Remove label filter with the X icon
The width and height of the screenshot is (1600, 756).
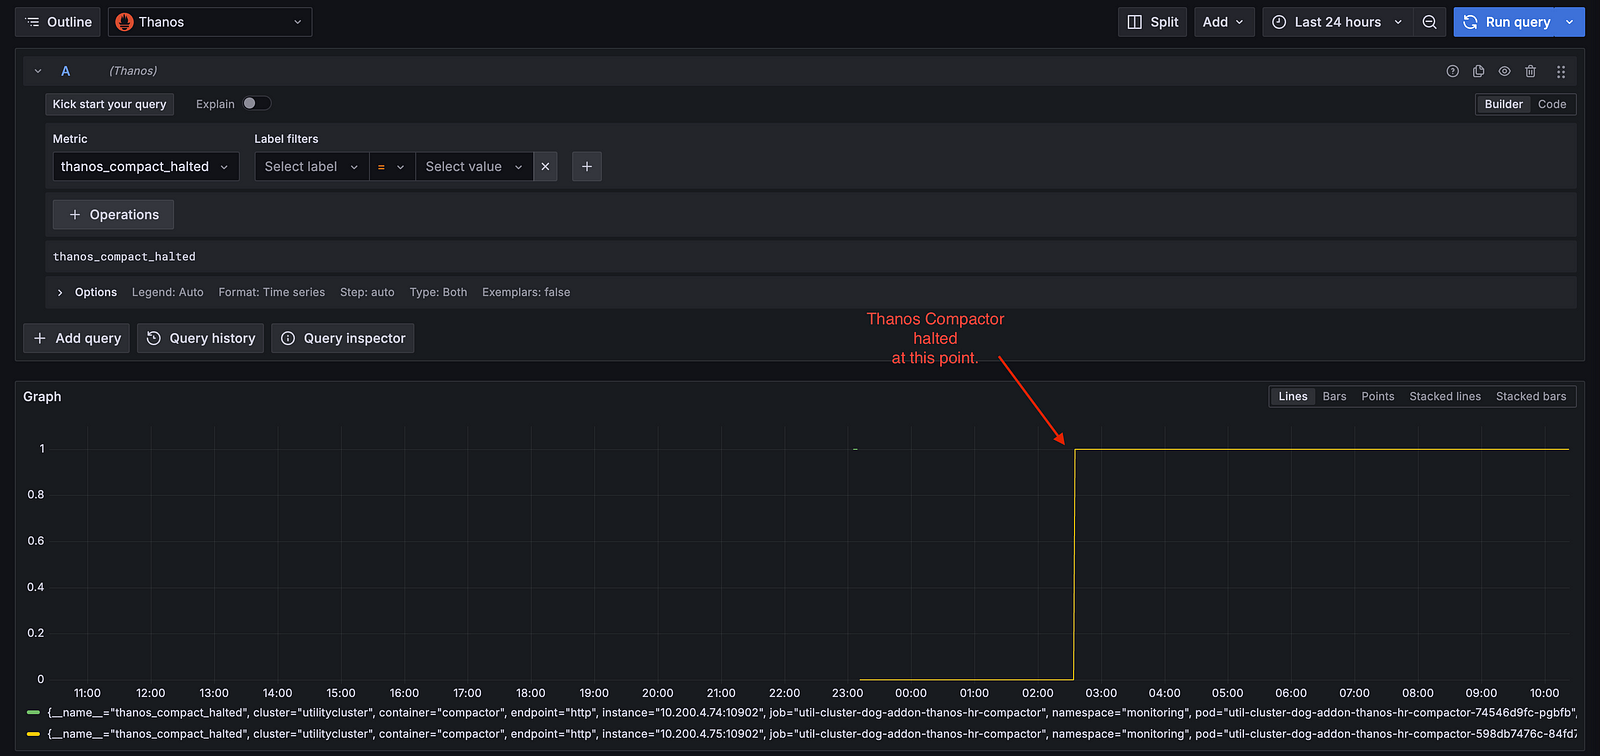(x=545, y=167)
